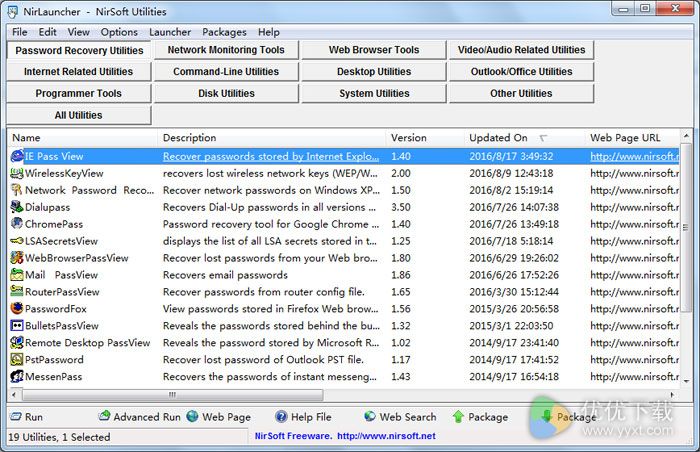Click the WebBrowserPassView icon

point(17,258)
